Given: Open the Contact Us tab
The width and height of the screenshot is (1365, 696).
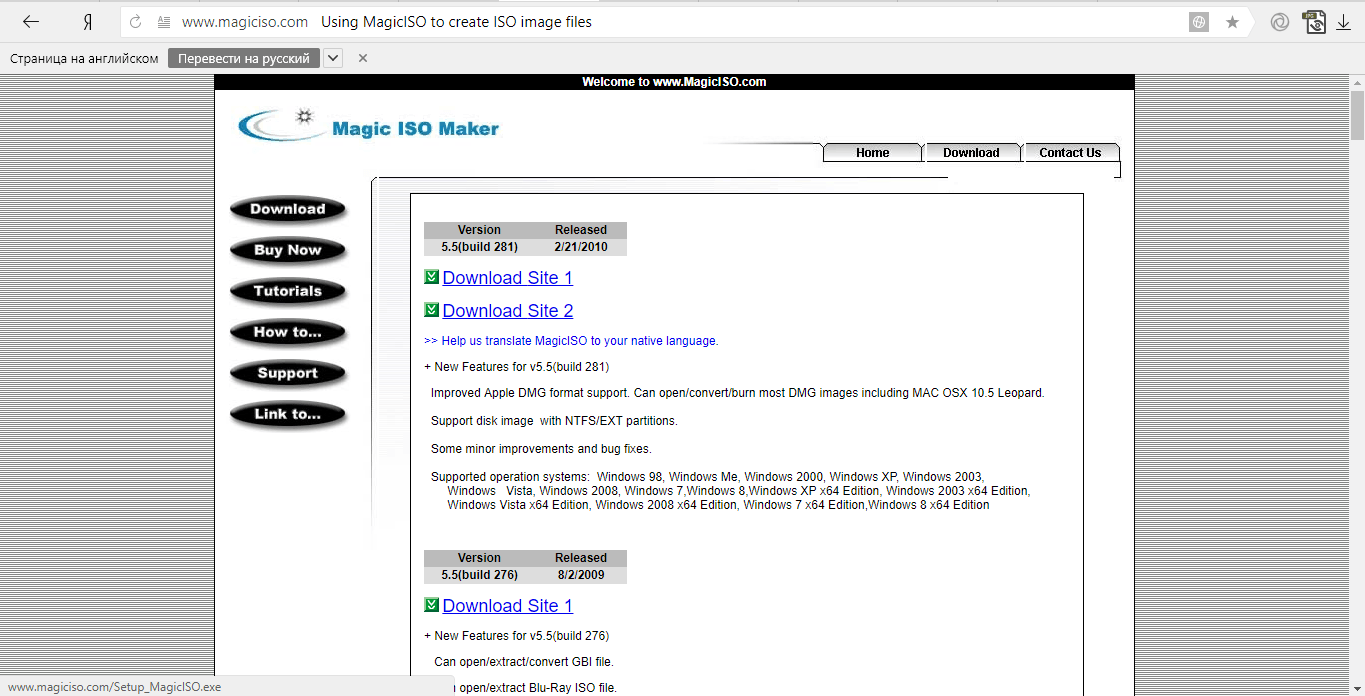Looking at the screenshot, I should pos(1070,153).
